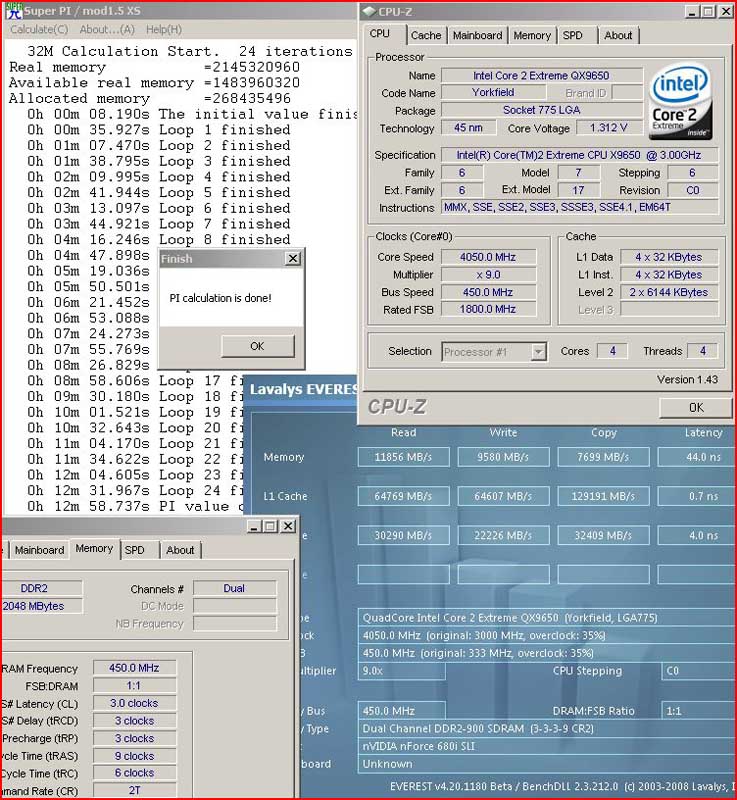Click the 30290 MB/s read value in EVEREST

(403, 535)
